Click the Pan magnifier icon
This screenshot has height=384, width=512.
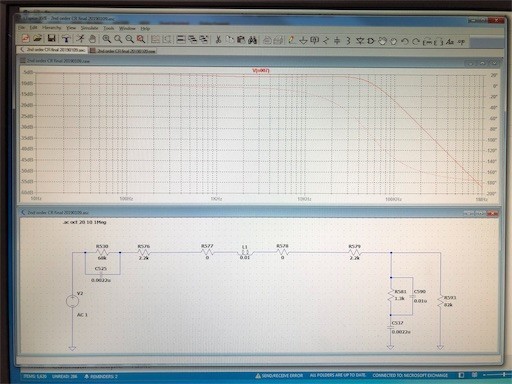point(118,39)
